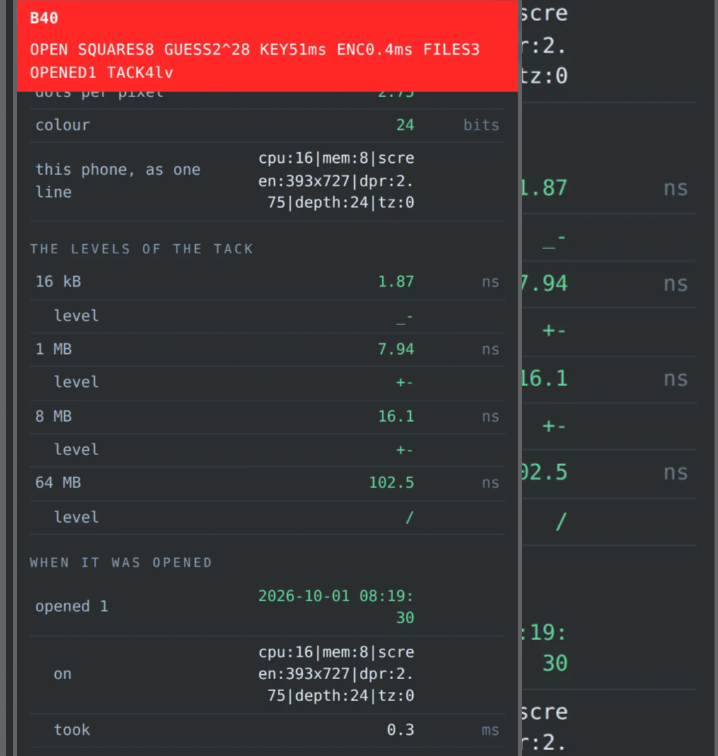
Task: Click the 'on' row label
Action: pos(63,674)
